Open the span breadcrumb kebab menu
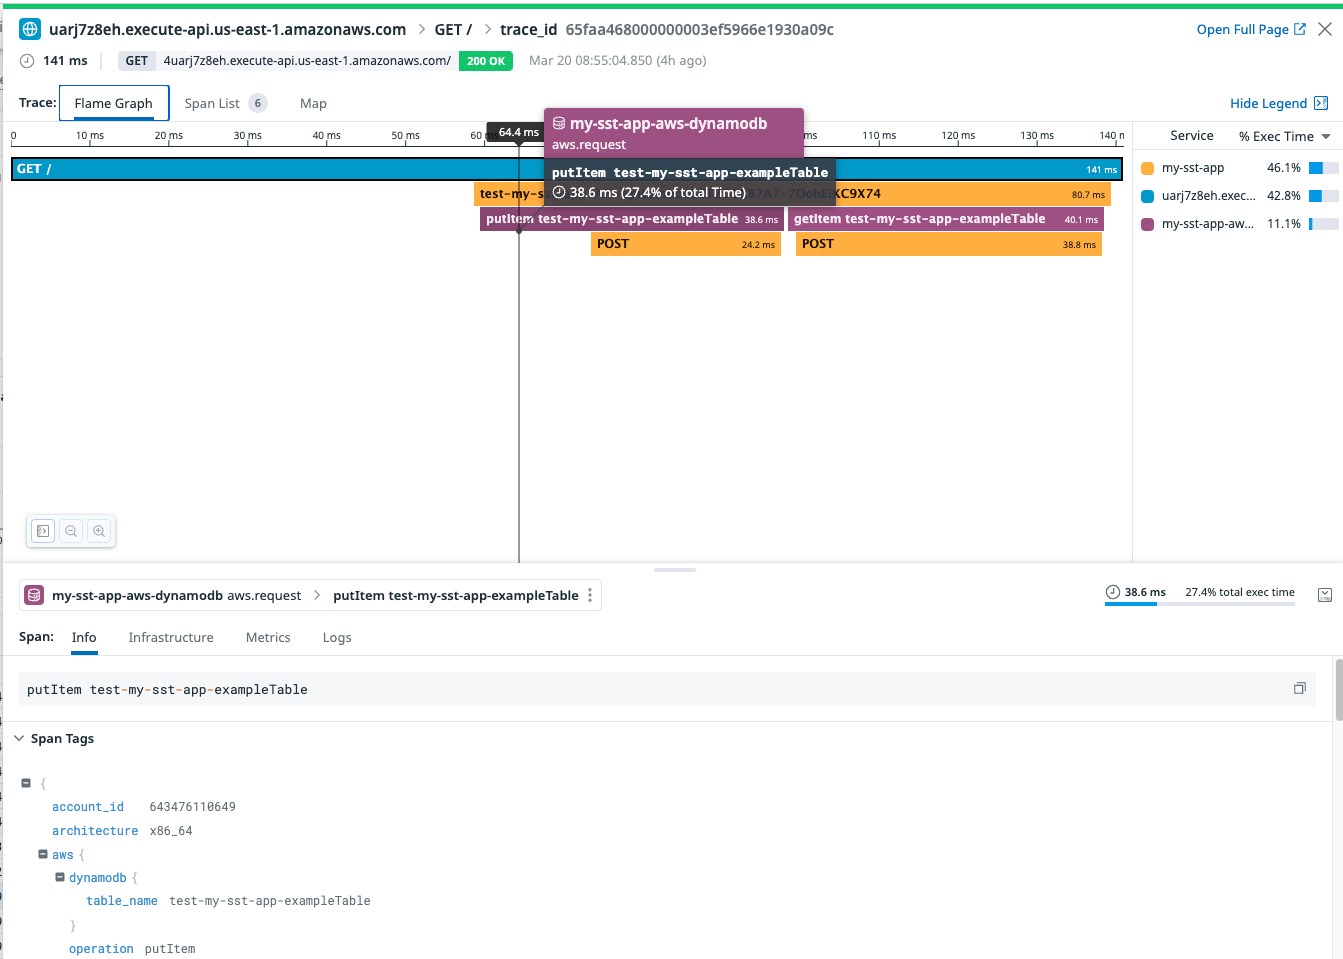The image size is (1343, 959). (590, 595)
